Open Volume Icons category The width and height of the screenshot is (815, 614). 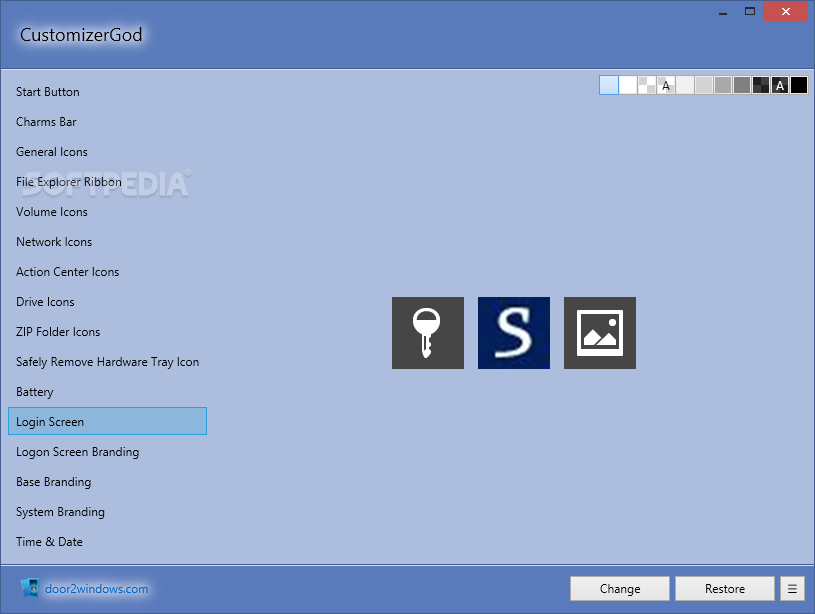tap(108, 212)
